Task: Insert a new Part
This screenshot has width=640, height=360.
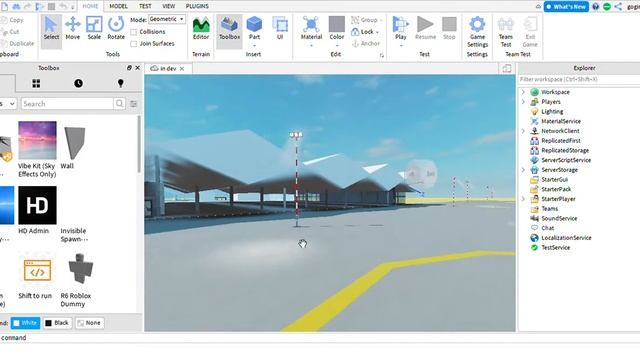Action: (x=254, y=29)
